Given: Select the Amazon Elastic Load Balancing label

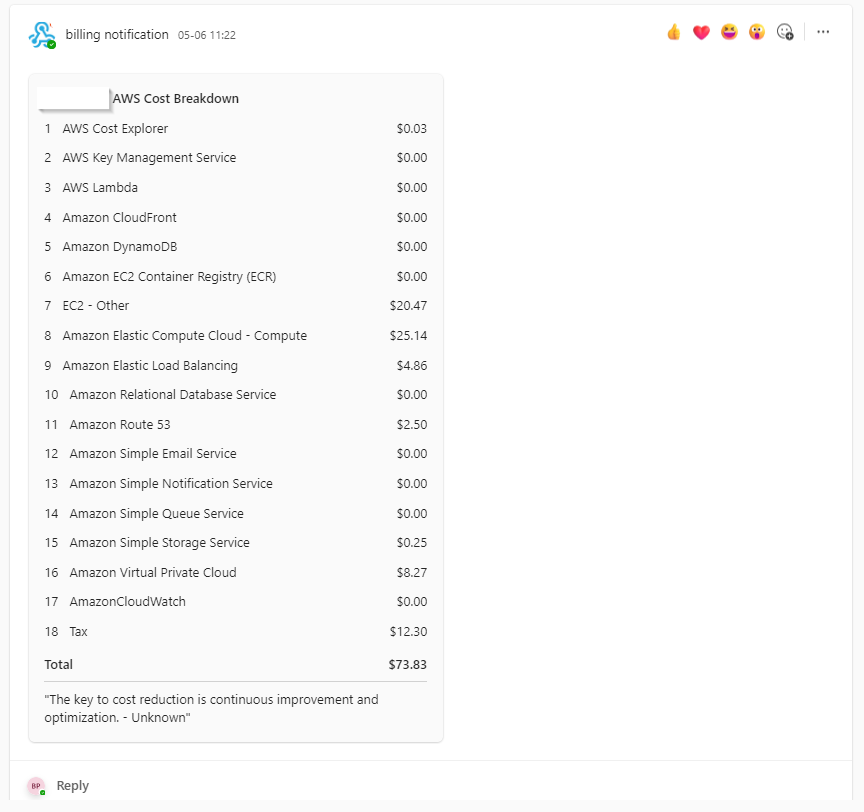Looking at the screenshot, I should click(150, 366).
